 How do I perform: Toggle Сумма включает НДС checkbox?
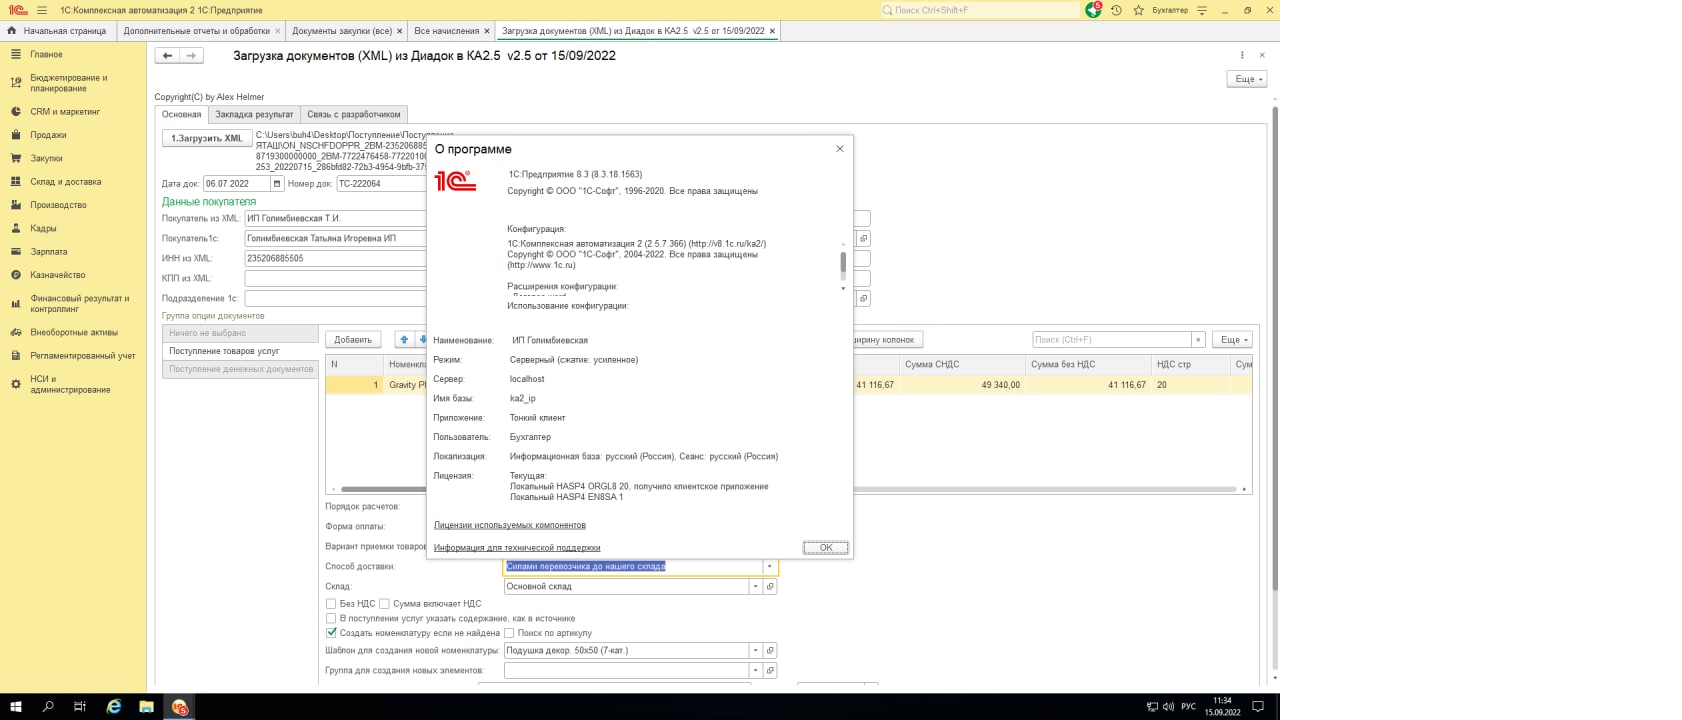click(x=384, y=604)
